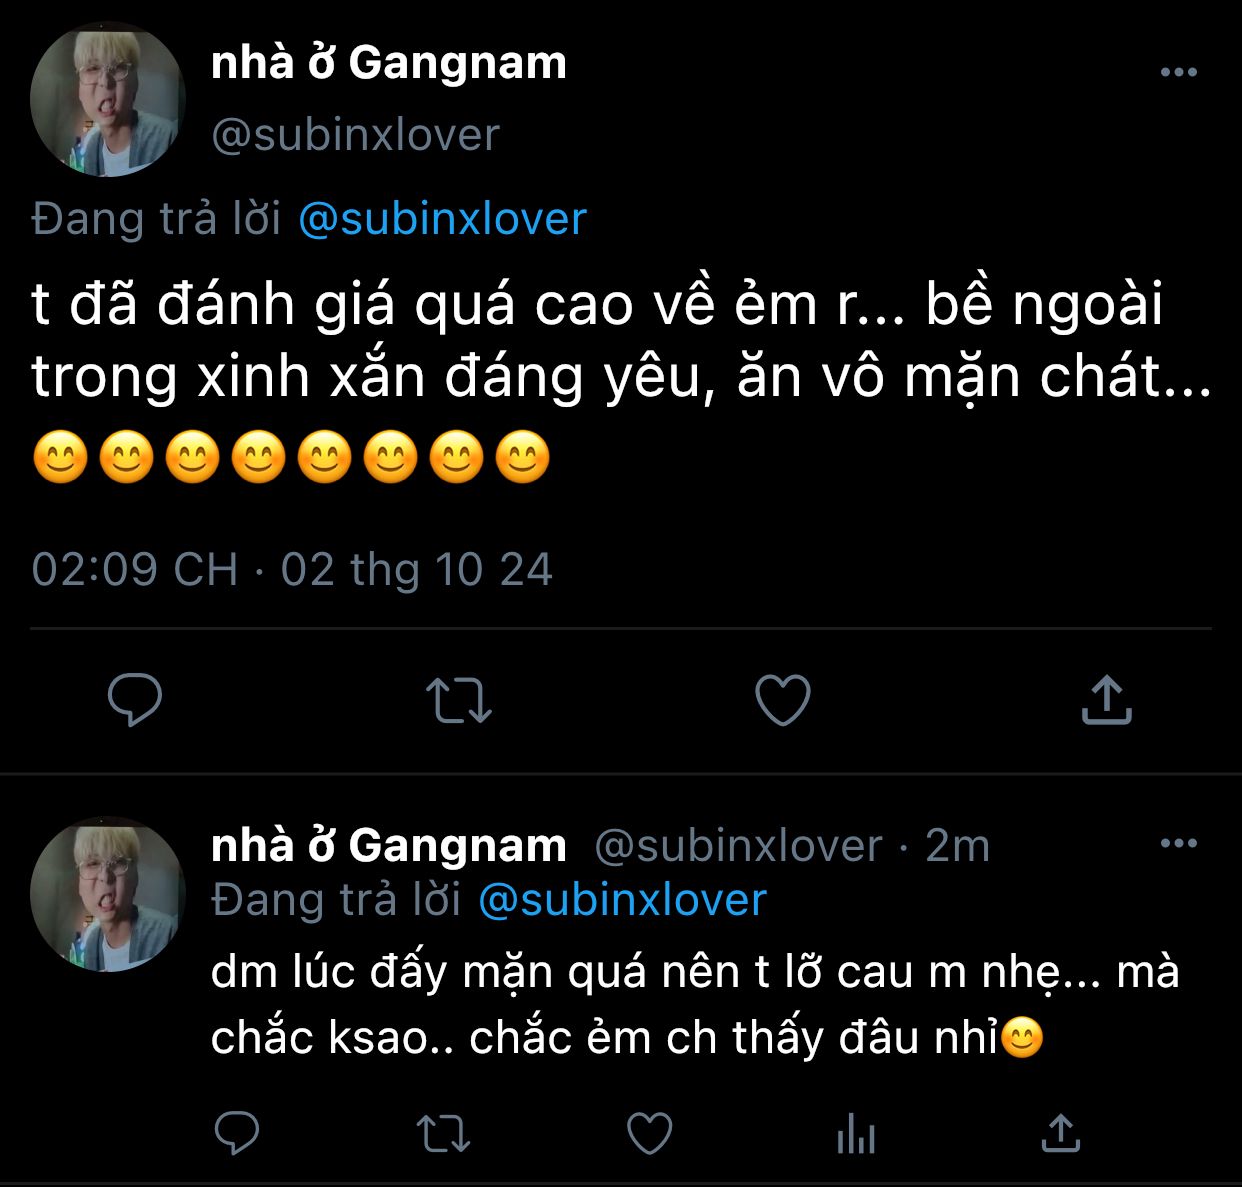Click reply's "nhà ở Gangnam" display name
The width and height of the screenshot is (1242, 1187).
(388, 846)
